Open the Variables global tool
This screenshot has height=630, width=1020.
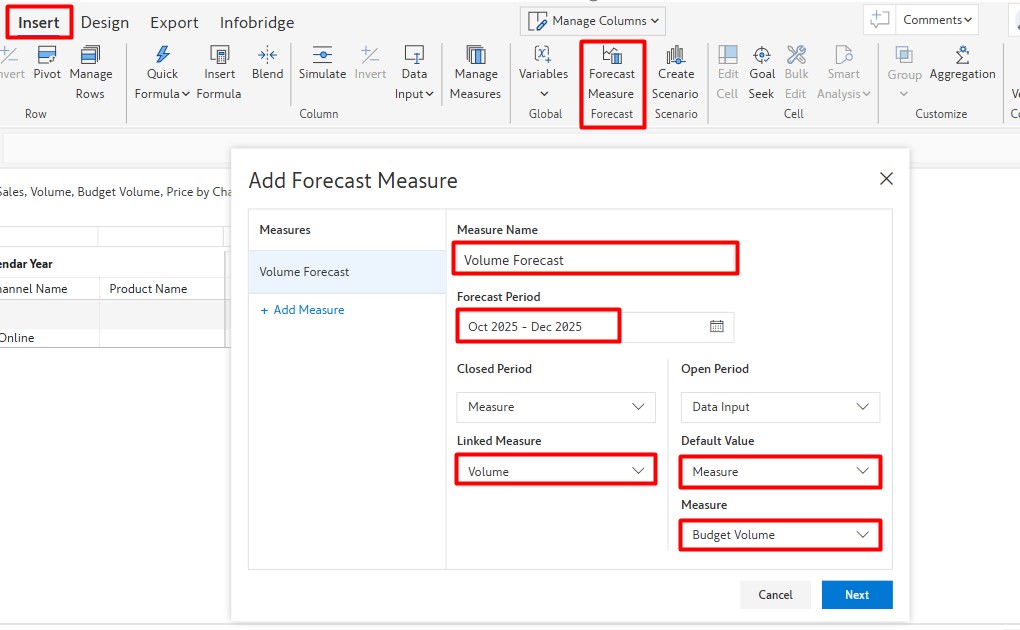(x=543, y=73)
